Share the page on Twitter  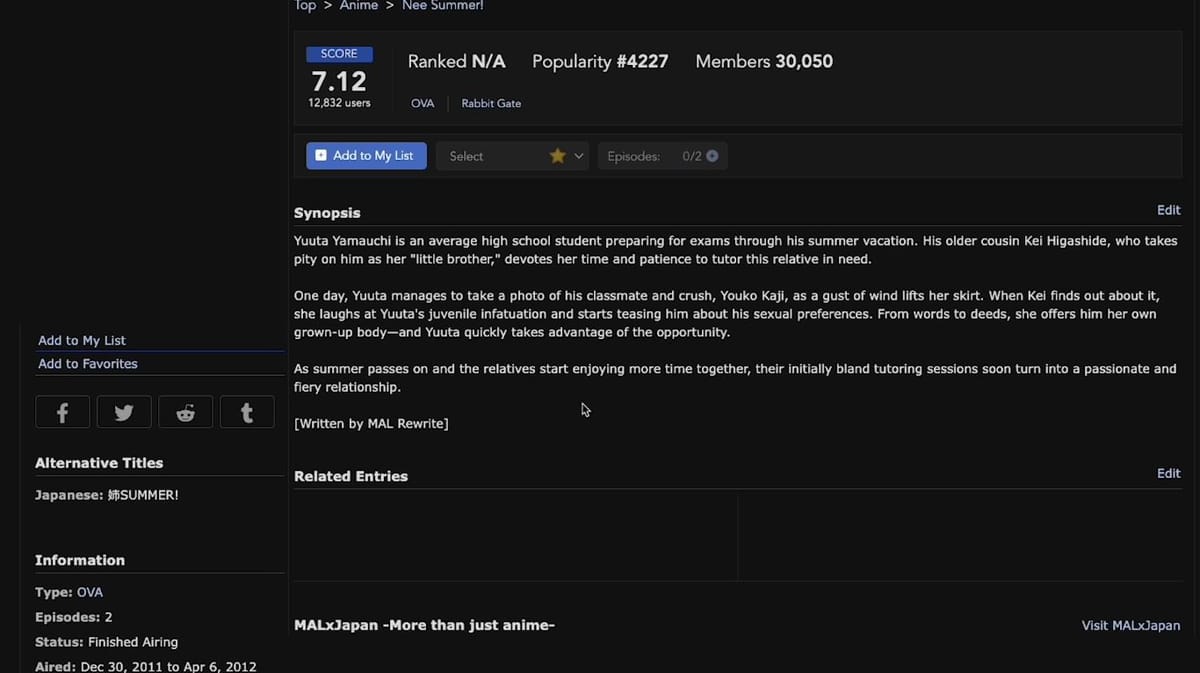point(124,413)
